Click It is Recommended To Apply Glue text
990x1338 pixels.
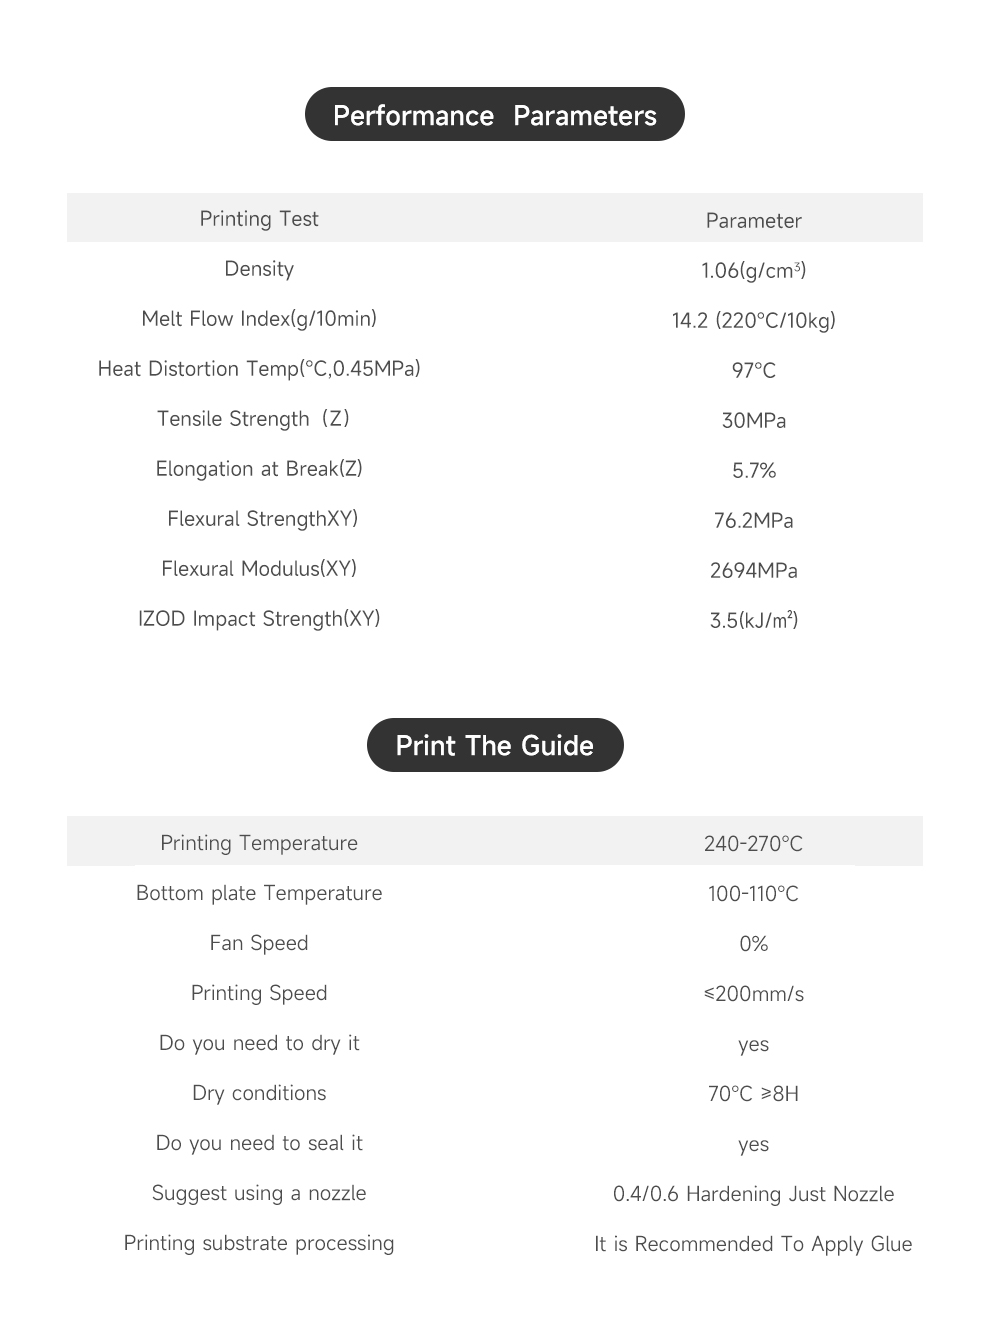tap(753, 1244)
